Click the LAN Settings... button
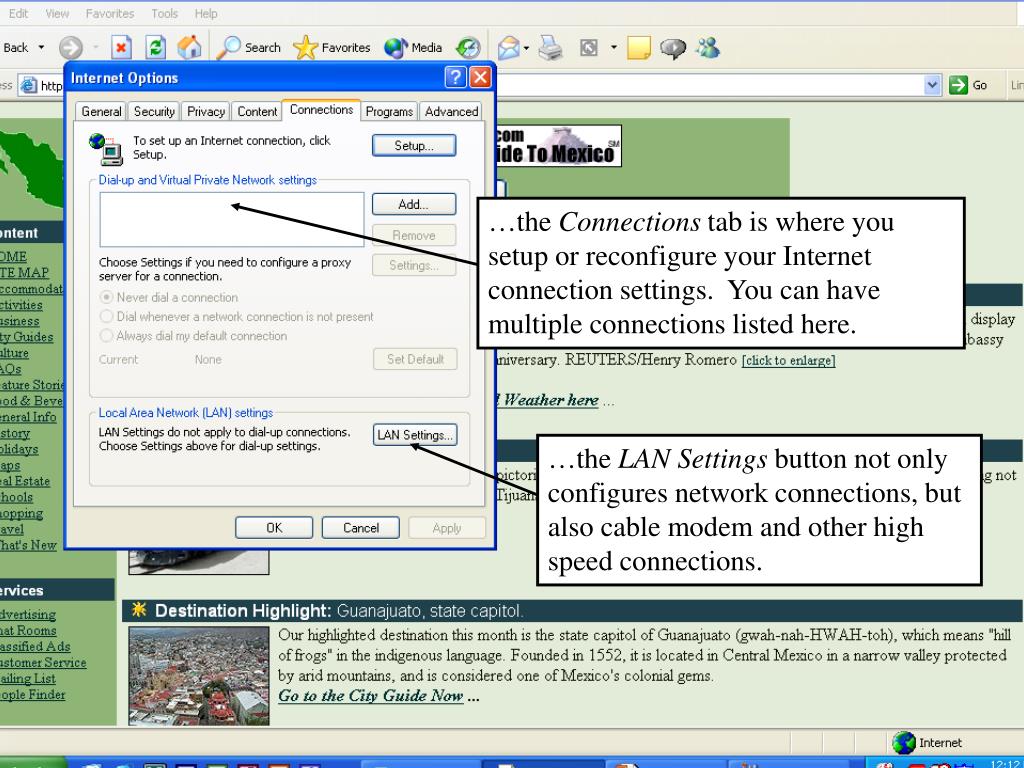 pos(415,435)
